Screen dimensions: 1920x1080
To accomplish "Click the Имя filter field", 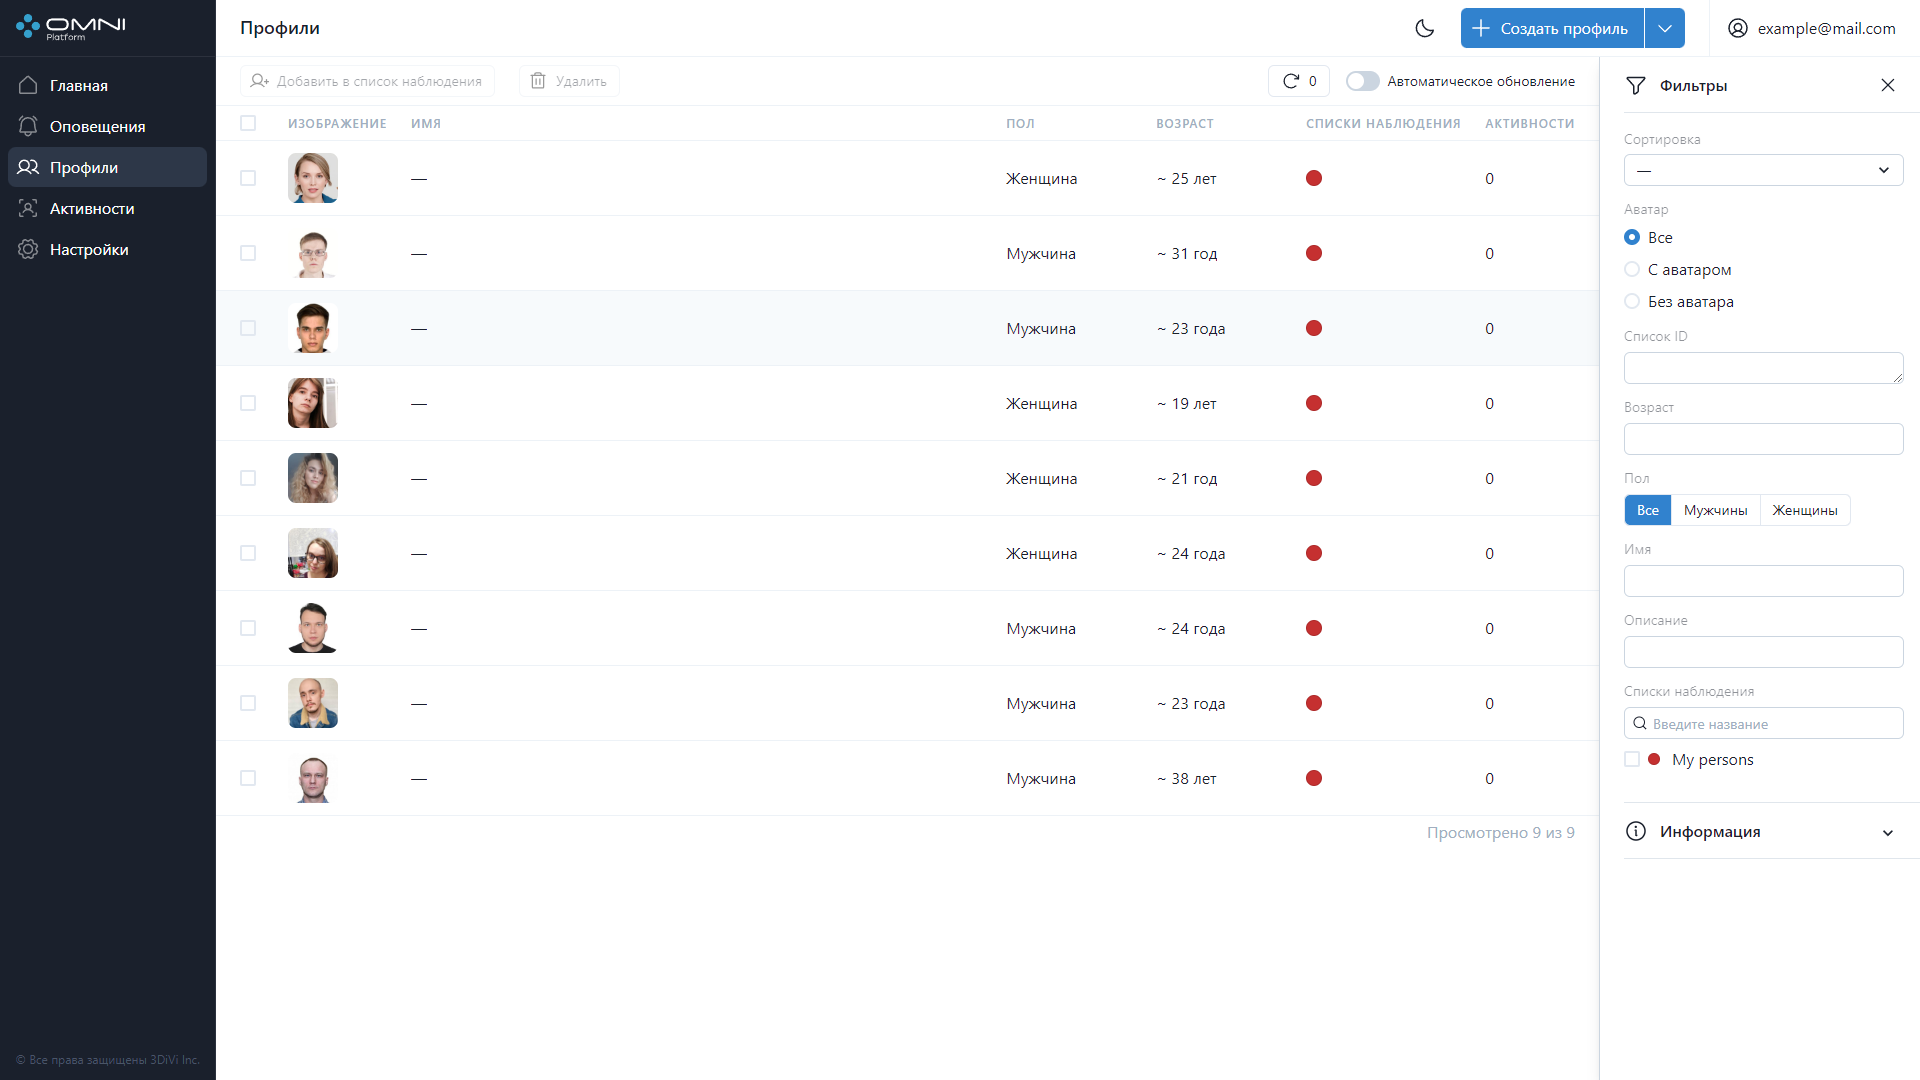I will coord(1763,581).
